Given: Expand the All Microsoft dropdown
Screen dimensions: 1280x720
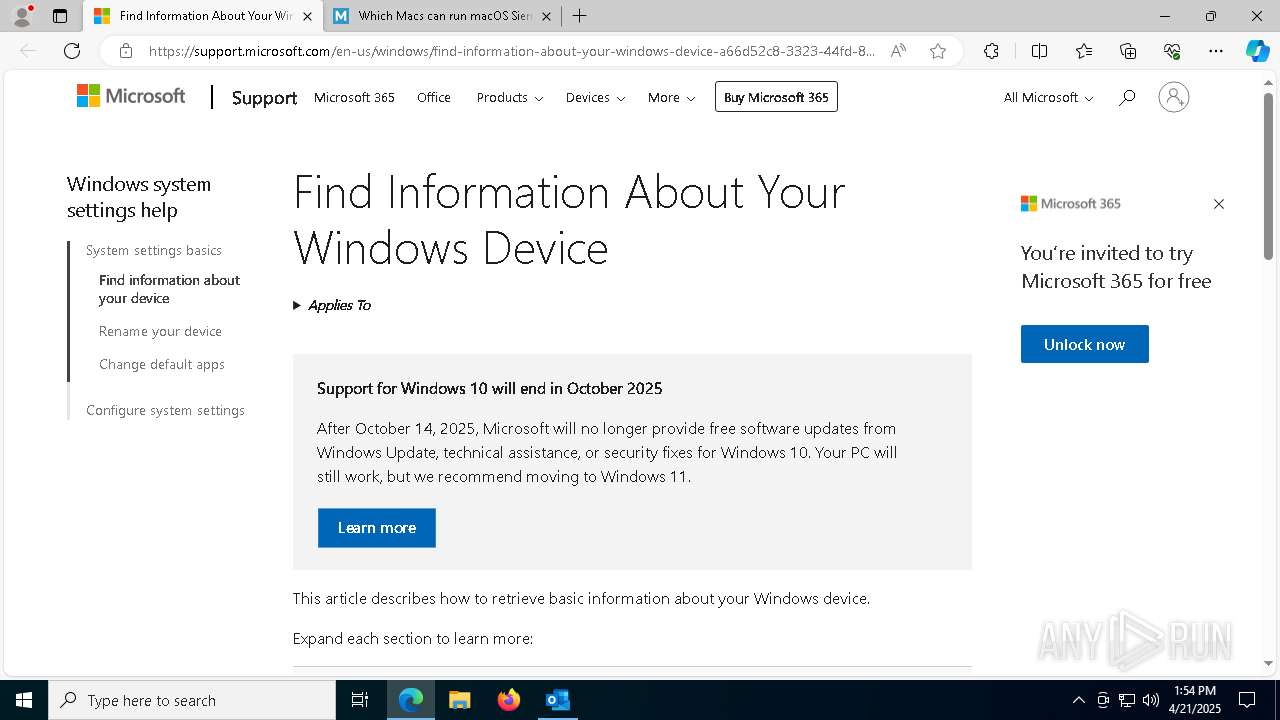Looking at the screenshot, I should click(1048, 97).
